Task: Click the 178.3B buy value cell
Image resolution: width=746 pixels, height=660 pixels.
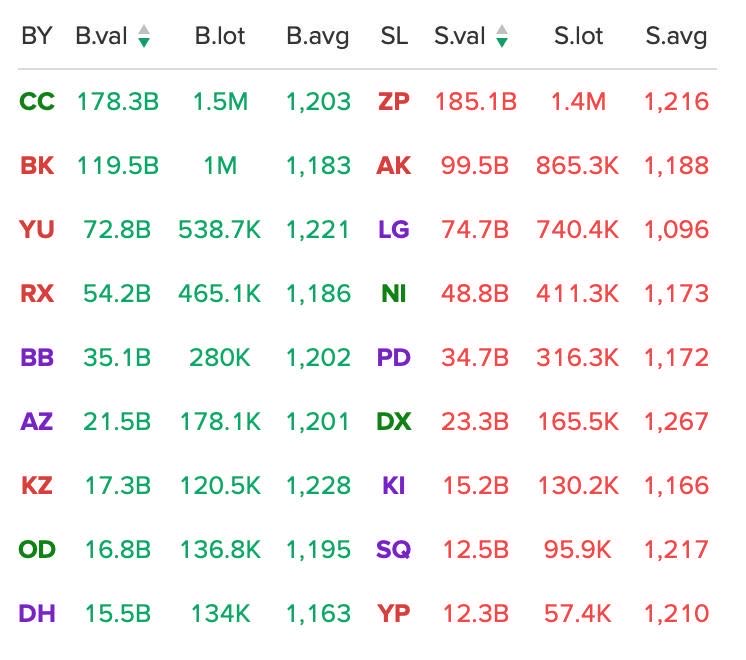Action: pos(117,101)
